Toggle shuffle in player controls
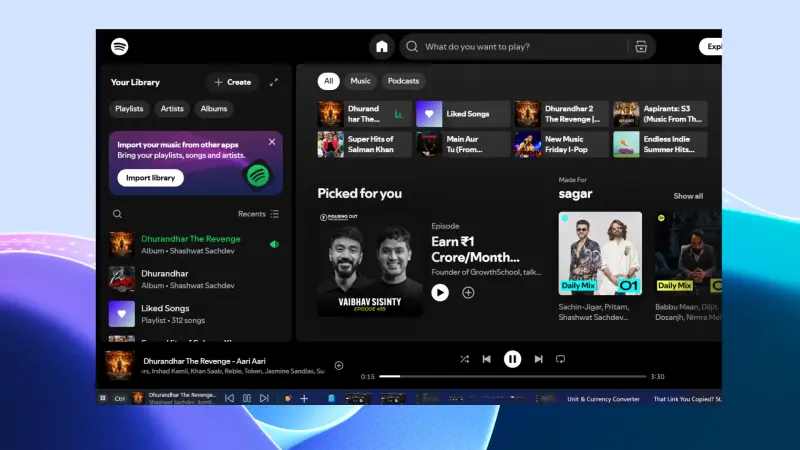The height and width of the screenshot is (450, 800). [464, 359]
